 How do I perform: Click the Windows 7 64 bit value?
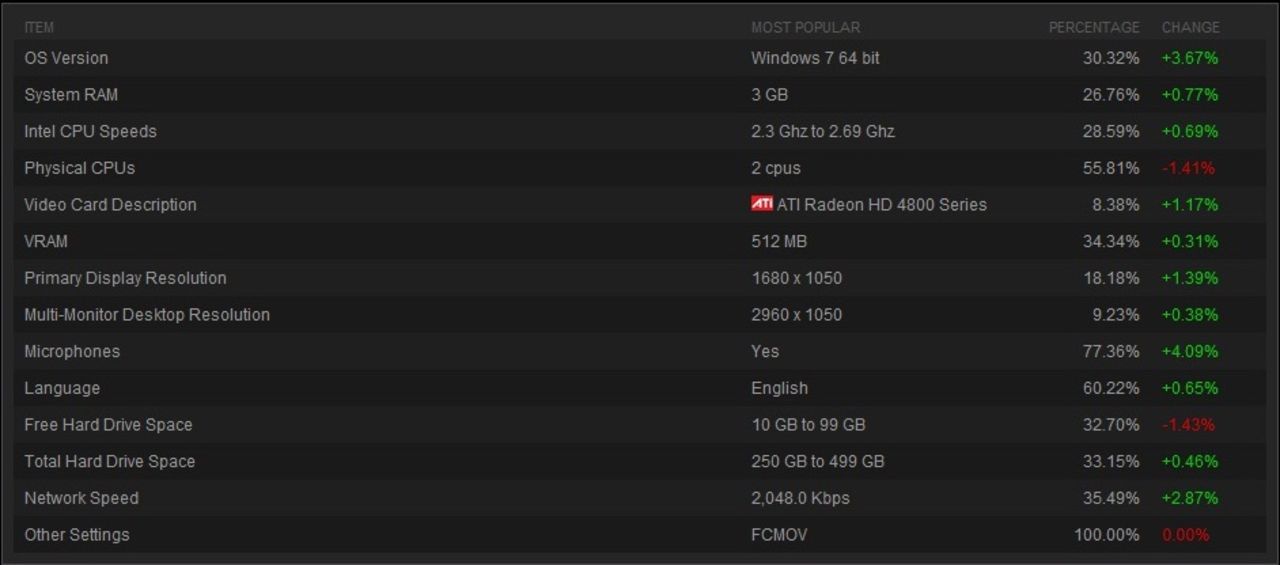pos(815,58)
